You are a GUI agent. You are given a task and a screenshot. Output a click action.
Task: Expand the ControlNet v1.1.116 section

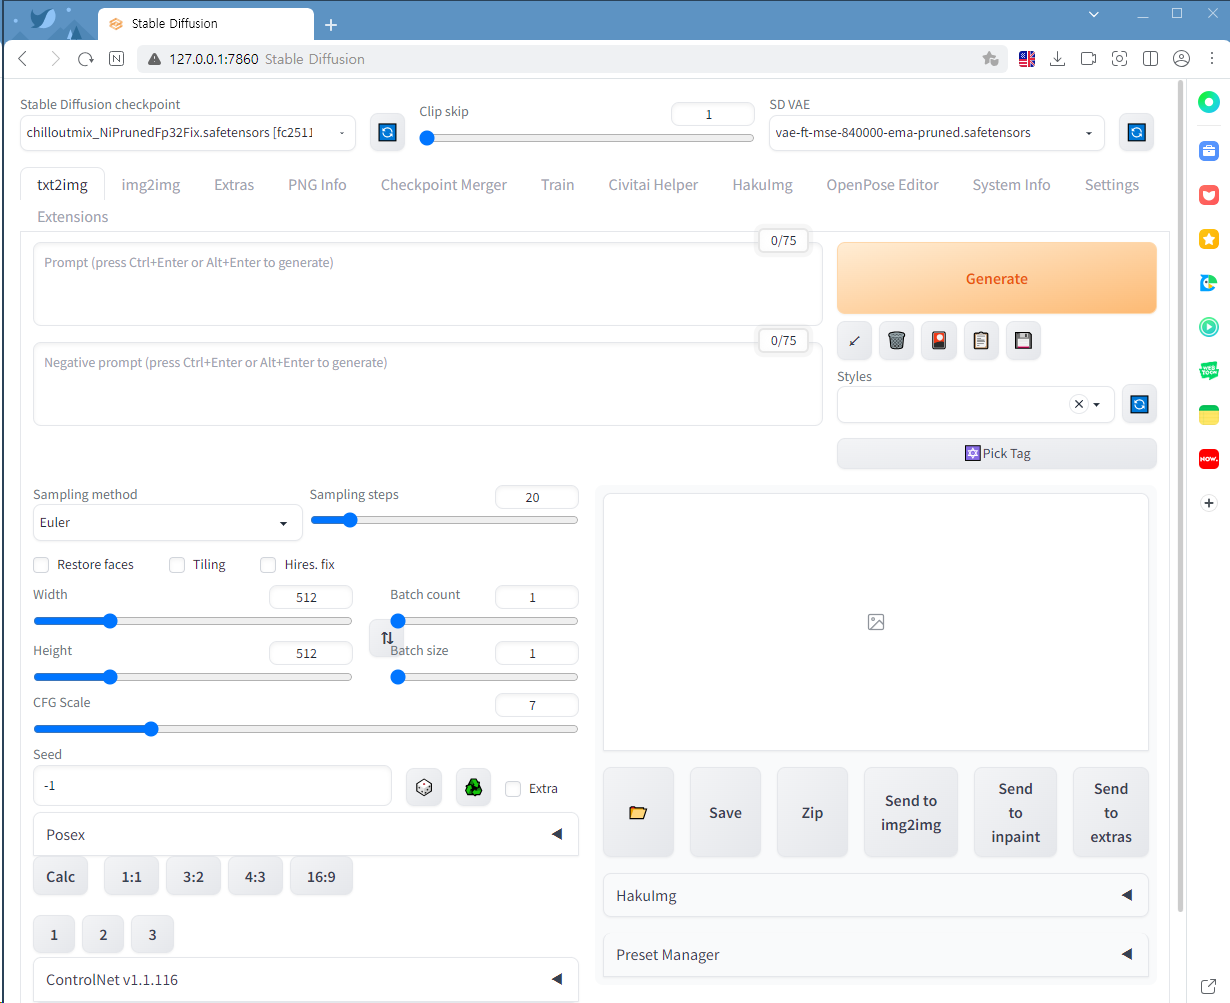click(x=306, y=980)
